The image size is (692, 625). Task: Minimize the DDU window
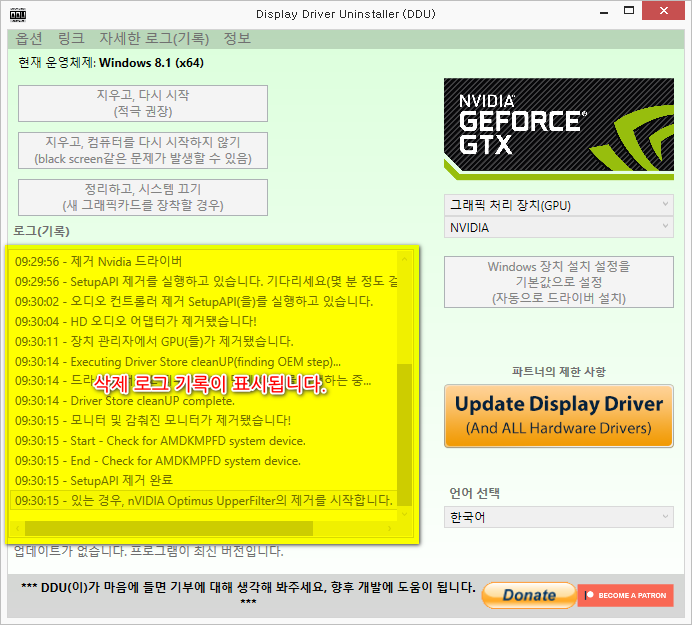(x=604, y=12)
